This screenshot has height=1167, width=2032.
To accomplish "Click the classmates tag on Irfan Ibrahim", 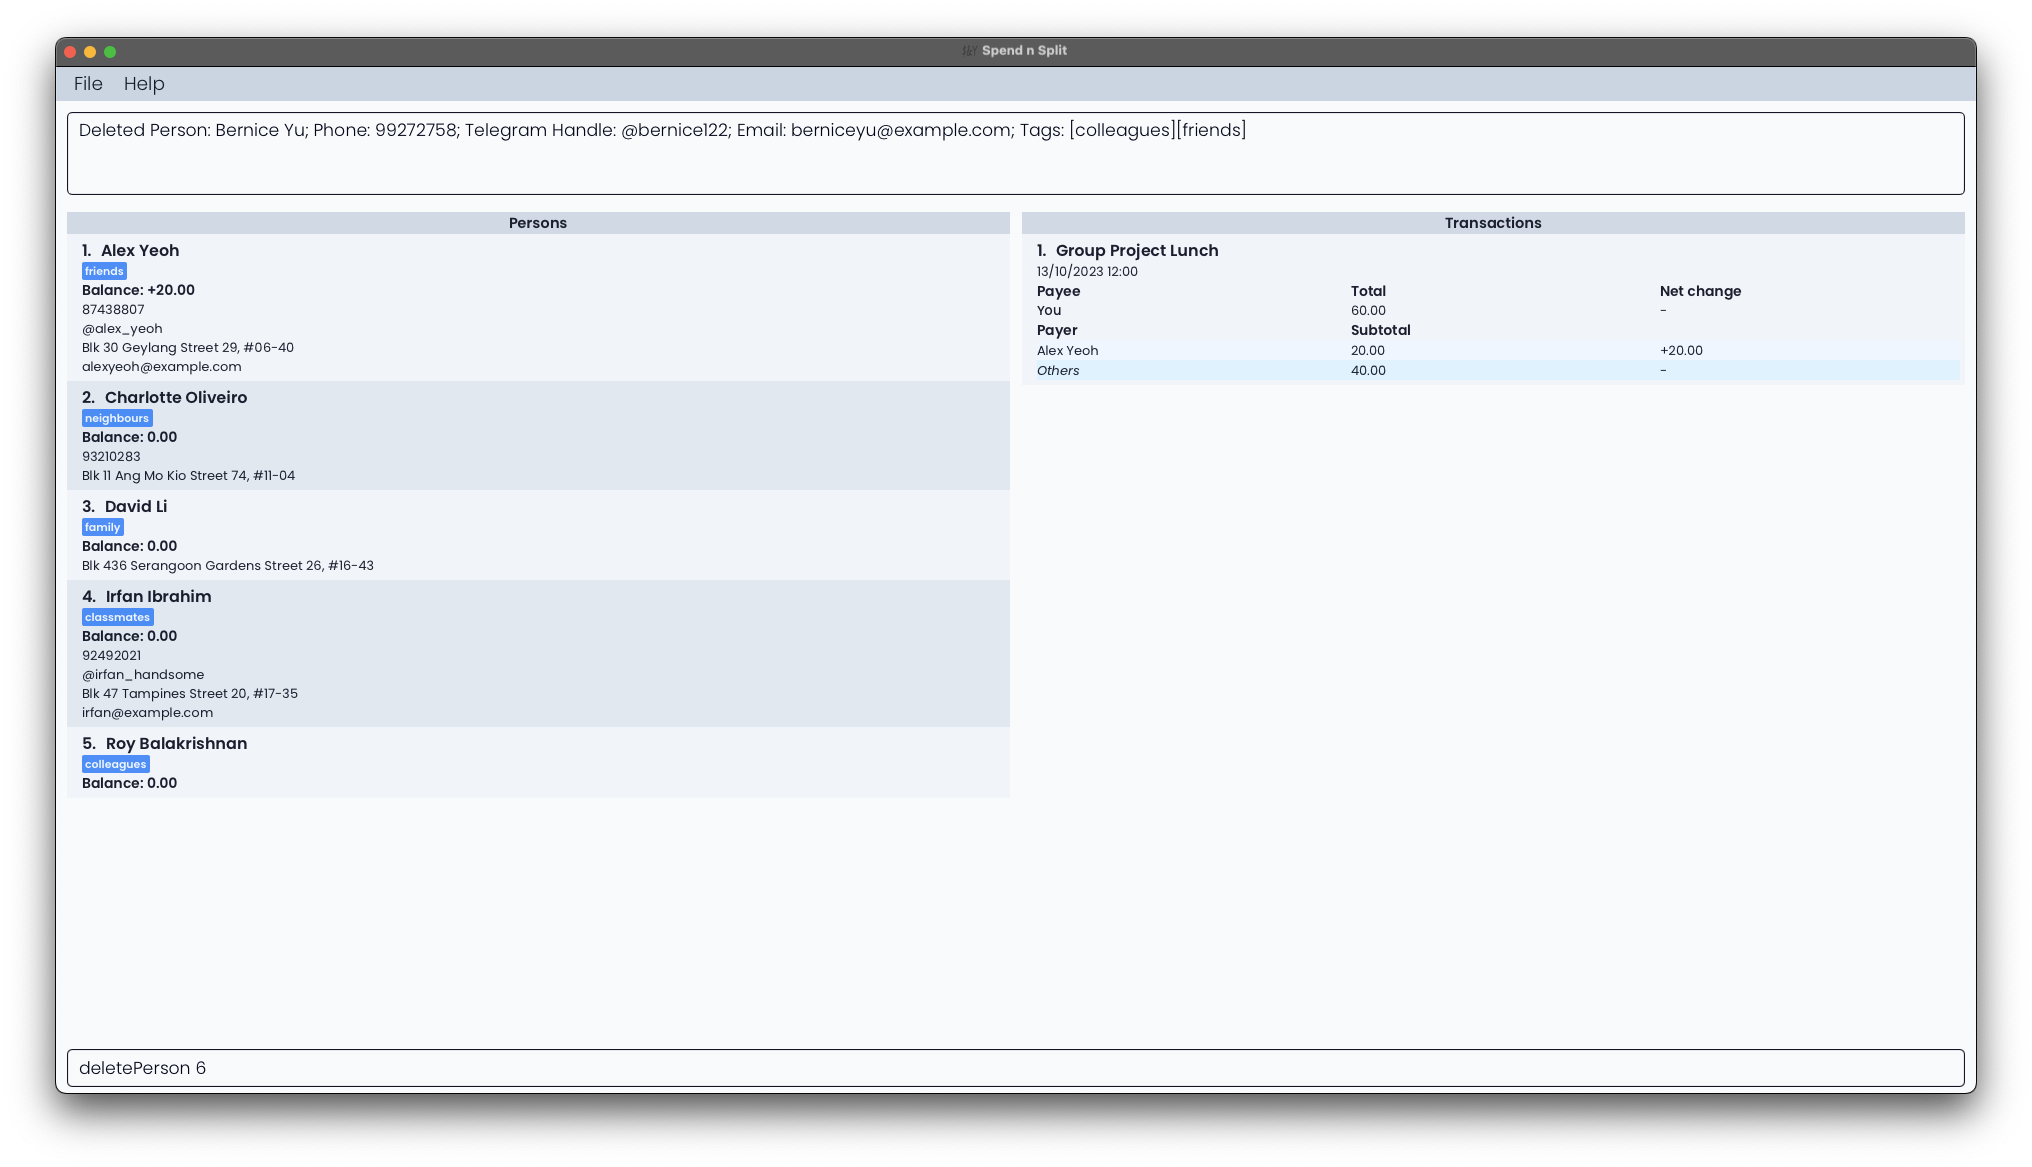I will [x=117, y=617].
